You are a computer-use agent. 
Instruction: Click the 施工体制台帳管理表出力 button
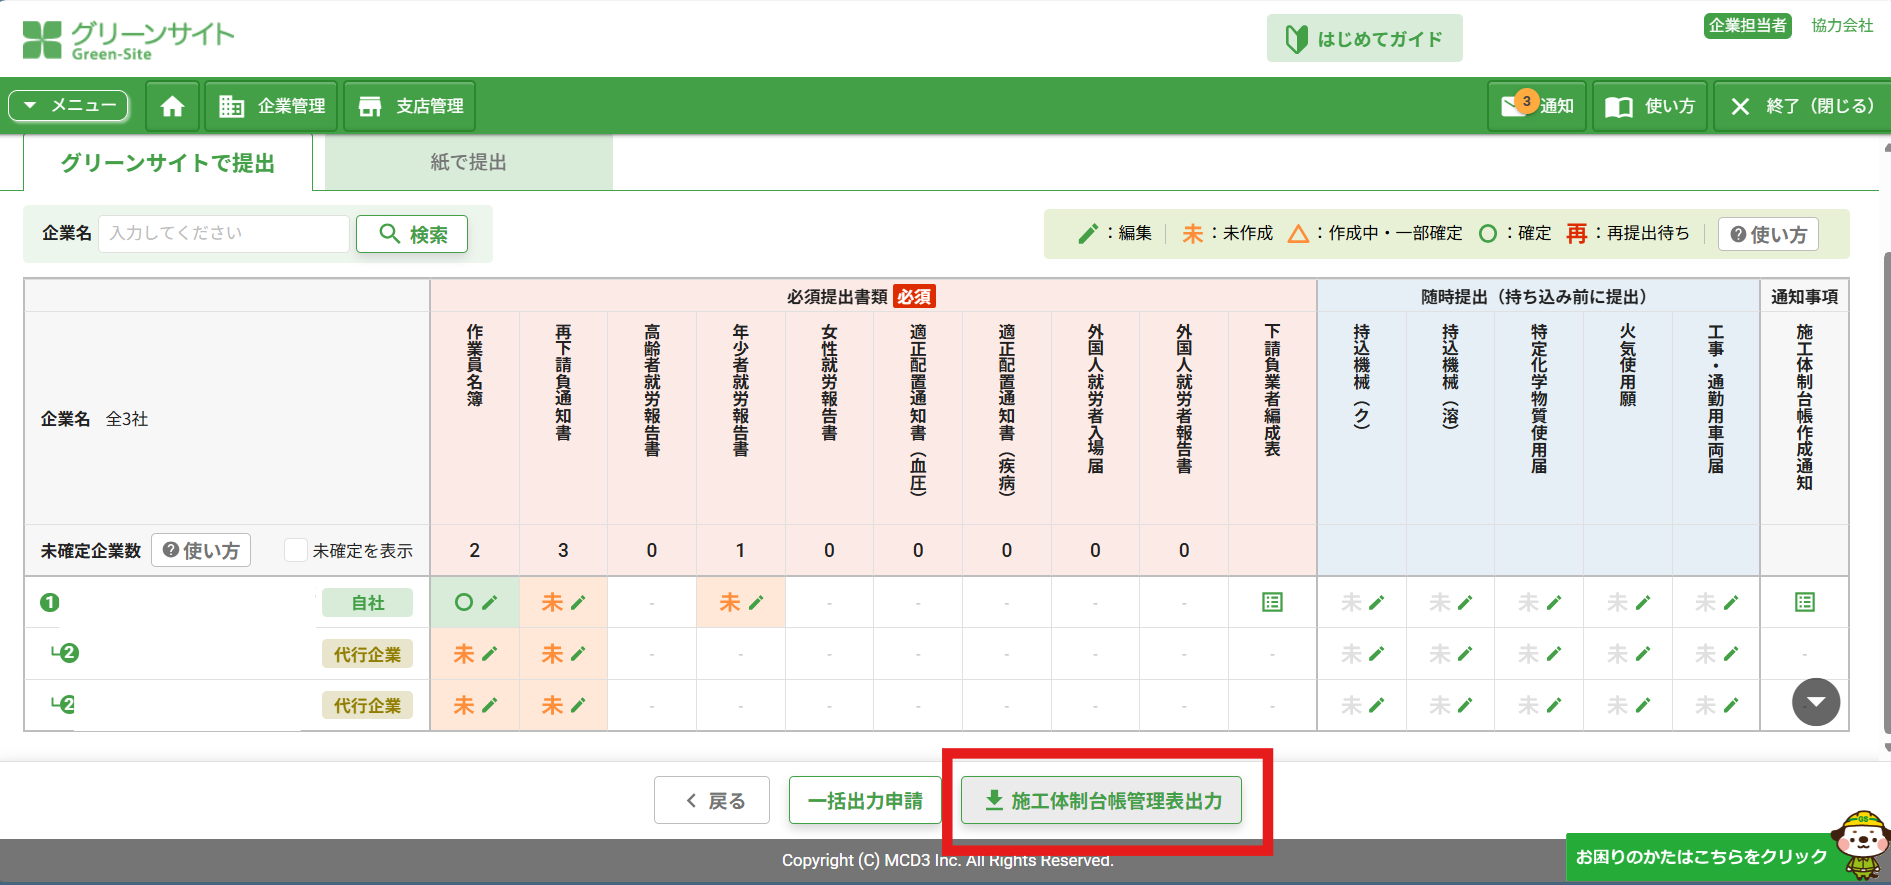pos(1101,800)
